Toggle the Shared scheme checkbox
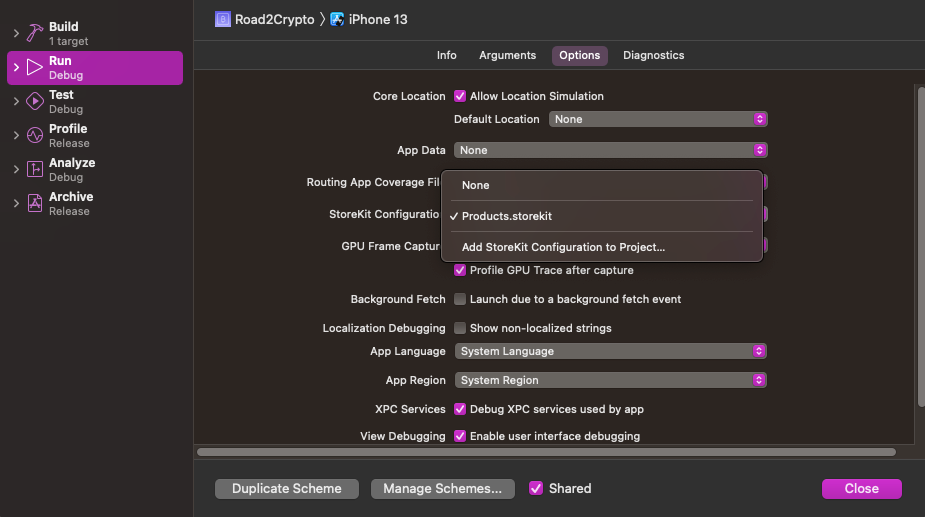The width and height of the screenshot is (925, 517). (x=536, y=488)
